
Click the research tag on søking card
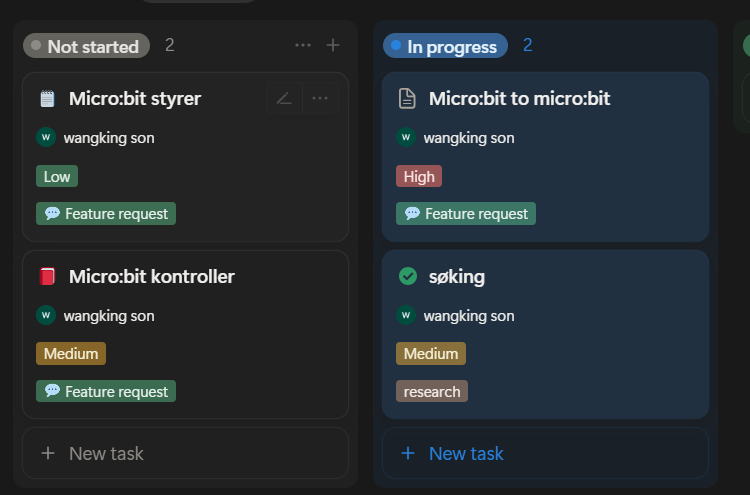point(431,391)
